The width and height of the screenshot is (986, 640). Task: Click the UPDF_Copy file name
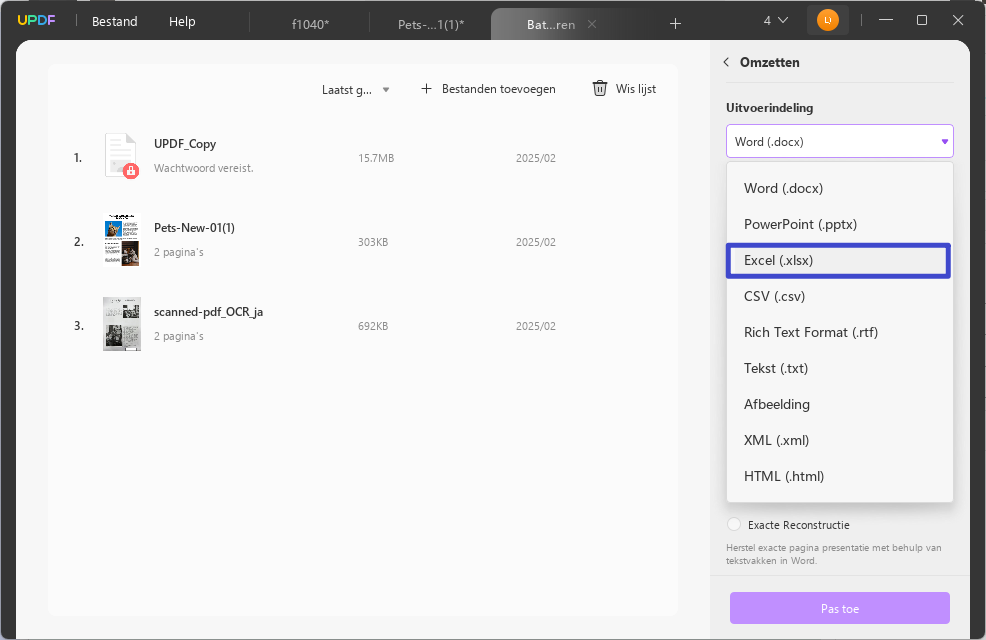(185, 144)
